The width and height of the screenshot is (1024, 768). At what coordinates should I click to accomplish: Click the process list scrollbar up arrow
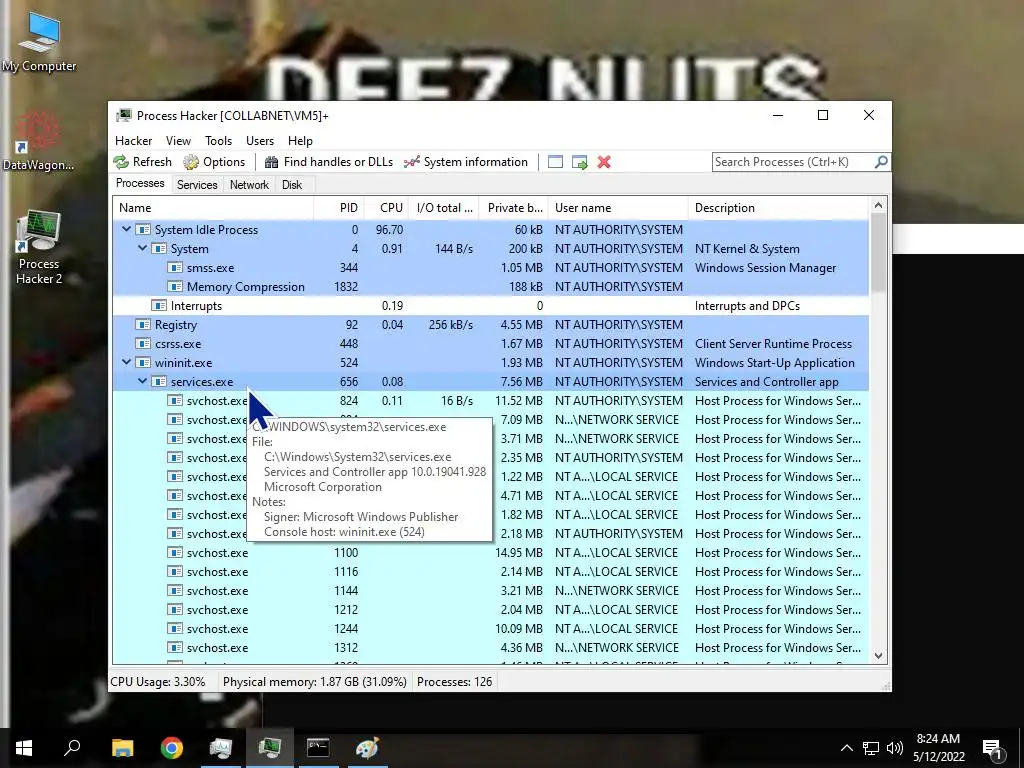click(x=878, y=206)
